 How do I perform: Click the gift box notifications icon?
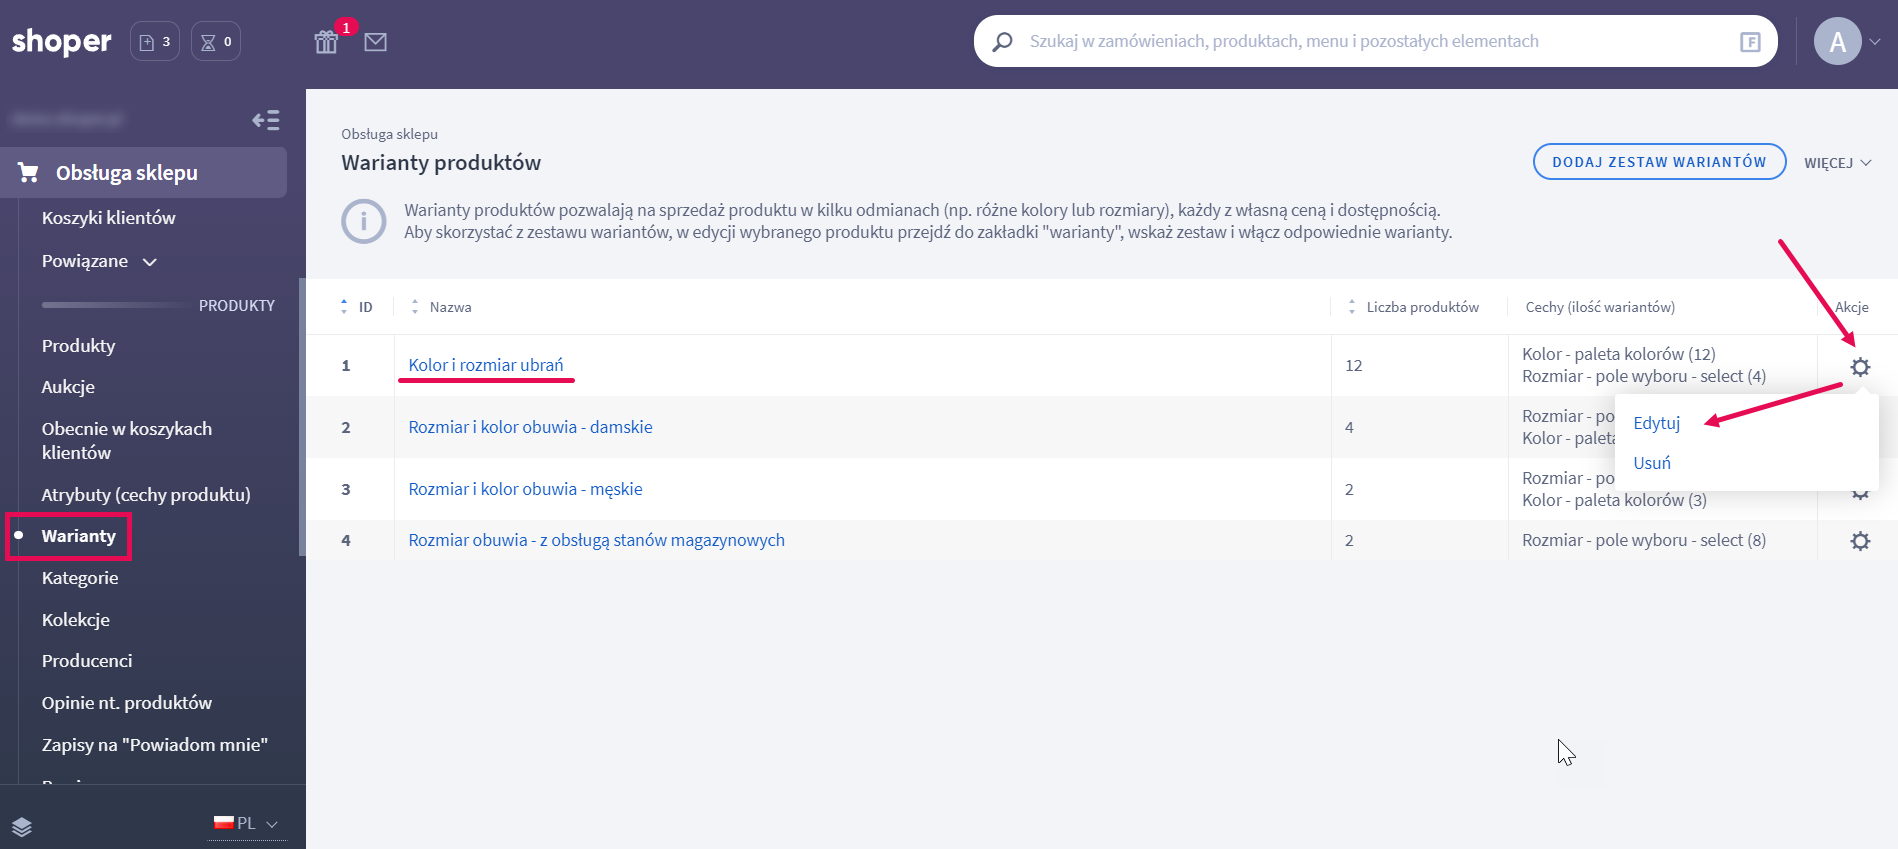click(x=326, y=42)
